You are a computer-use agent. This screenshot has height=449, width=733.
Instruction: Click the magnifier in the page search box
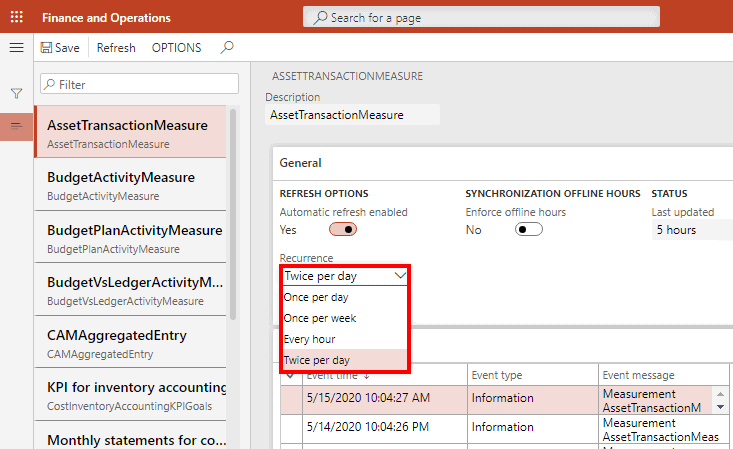coord(320,18)
